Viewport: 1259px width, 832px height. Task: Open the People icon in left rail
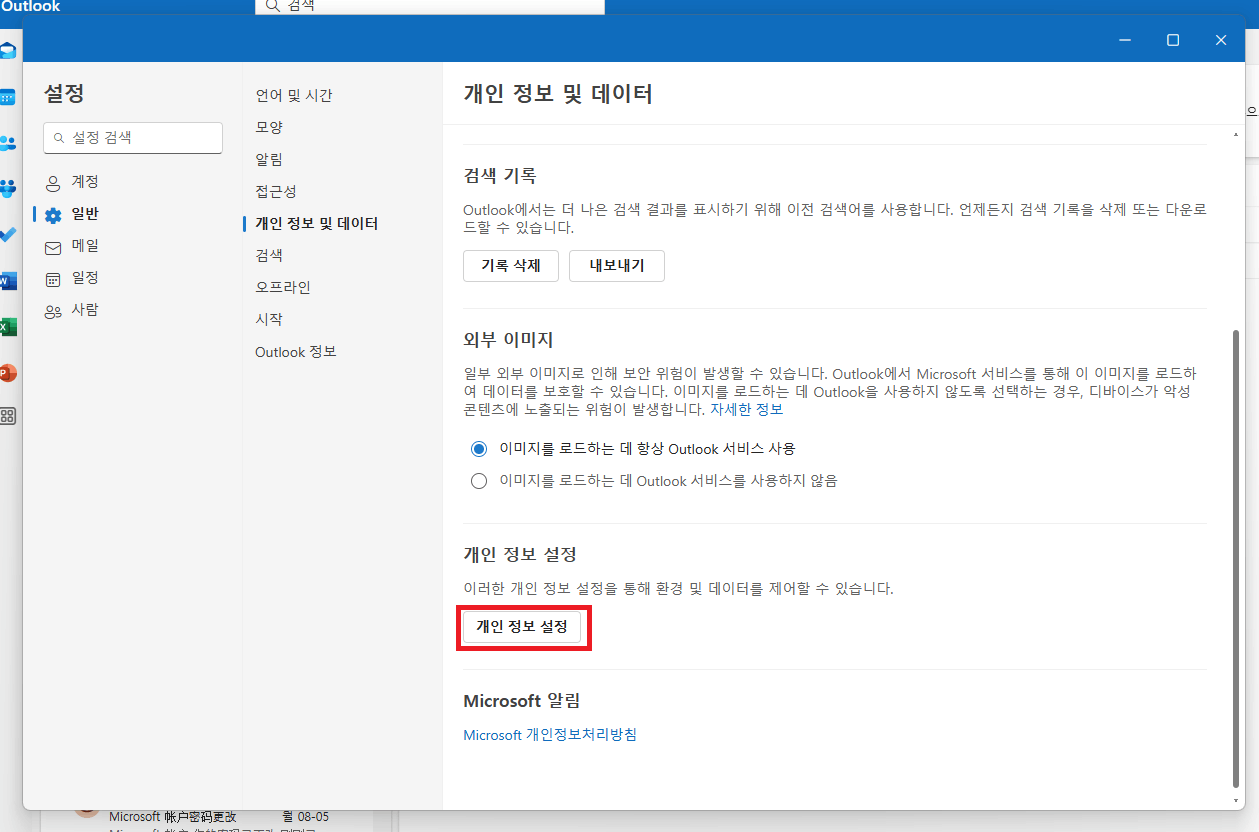pyautogui.click(x=7, y=142)
